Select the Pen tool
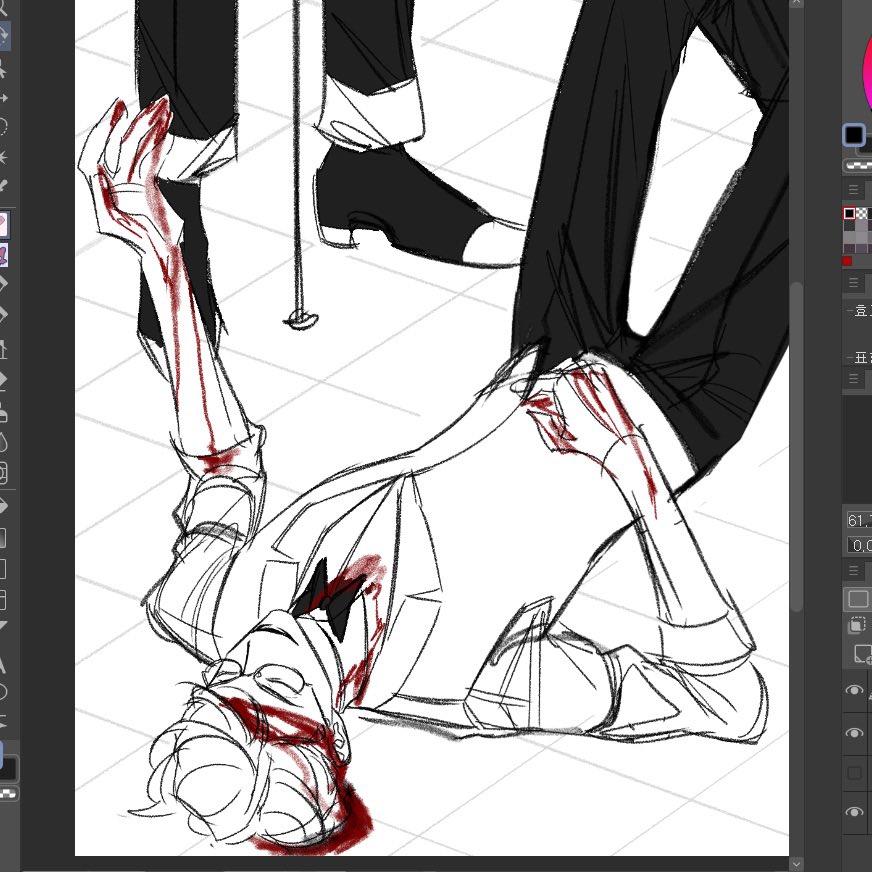 (3, 285)
